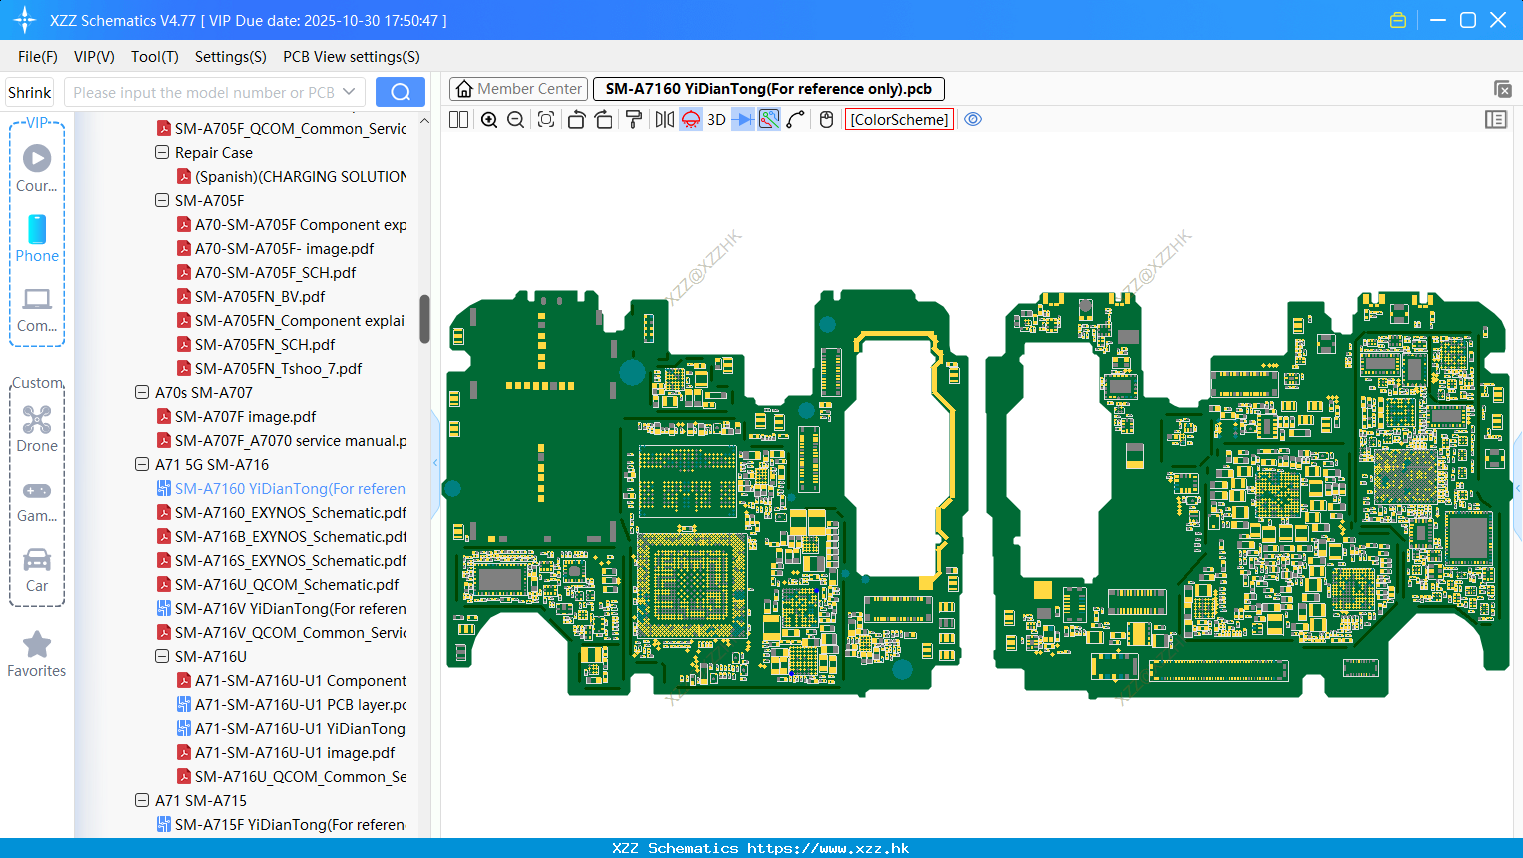Toggle the red lamp highlight icon
1523x858 pixels.
691,120
